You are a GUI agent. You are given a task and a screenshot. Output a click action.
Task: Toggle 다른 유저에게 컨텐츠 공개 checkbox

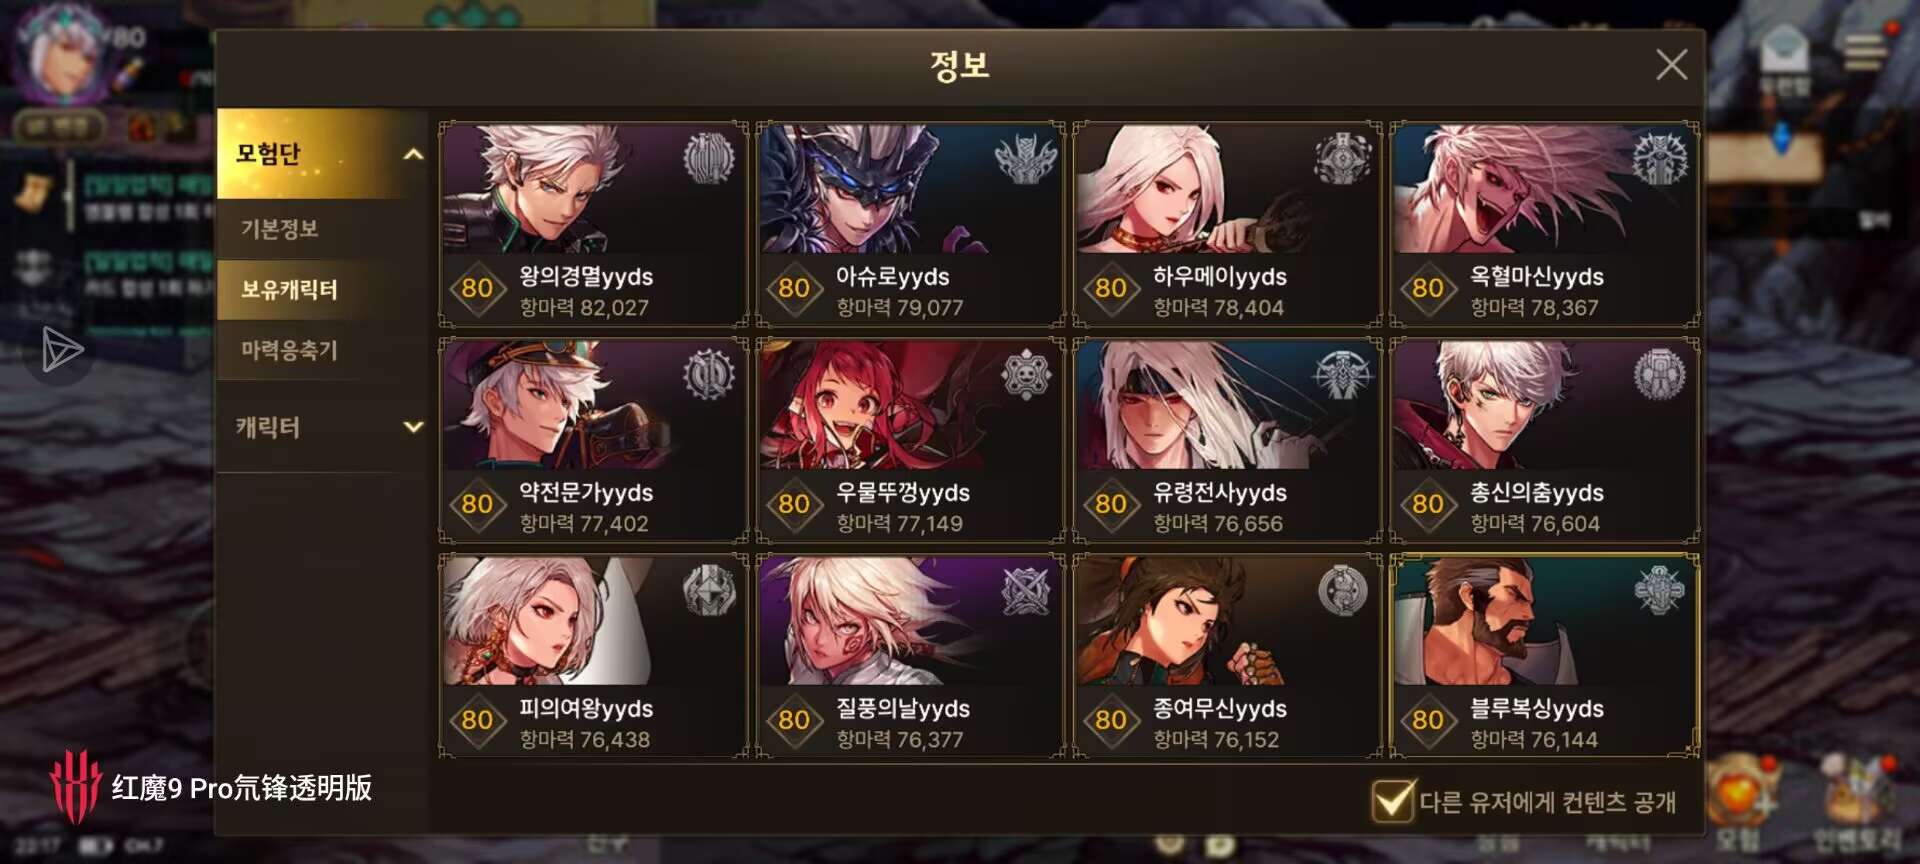click(x=1392, y=801)
